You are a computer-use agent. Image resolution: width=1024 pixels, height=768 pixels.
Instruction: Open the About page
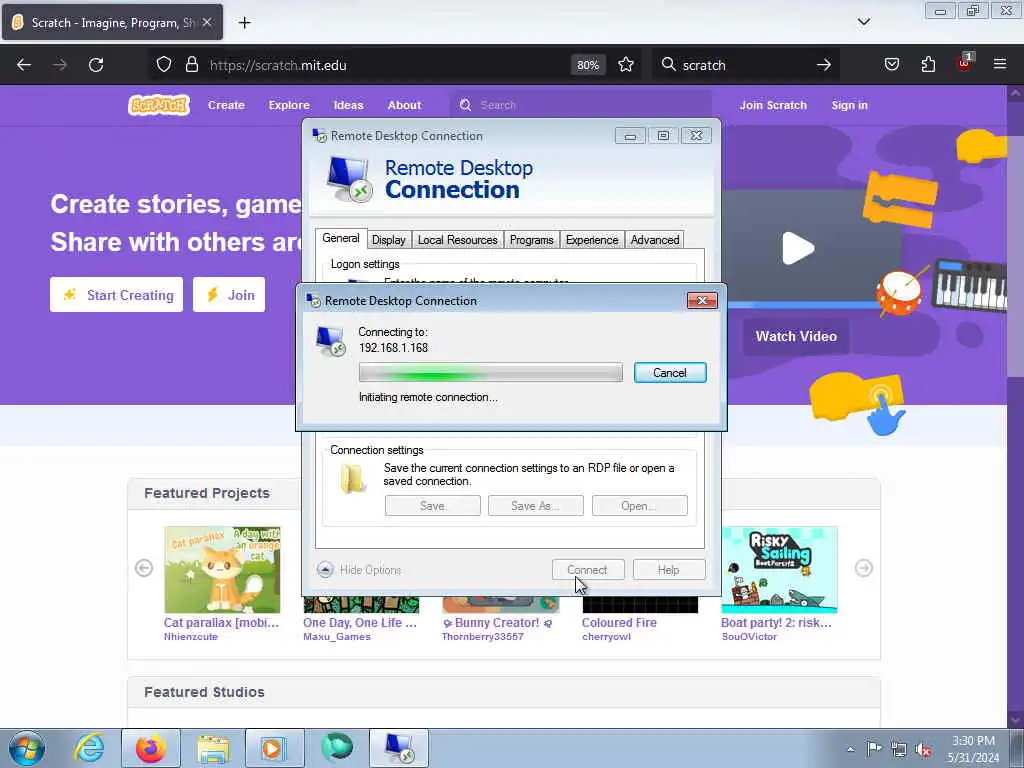click(404, 105)
